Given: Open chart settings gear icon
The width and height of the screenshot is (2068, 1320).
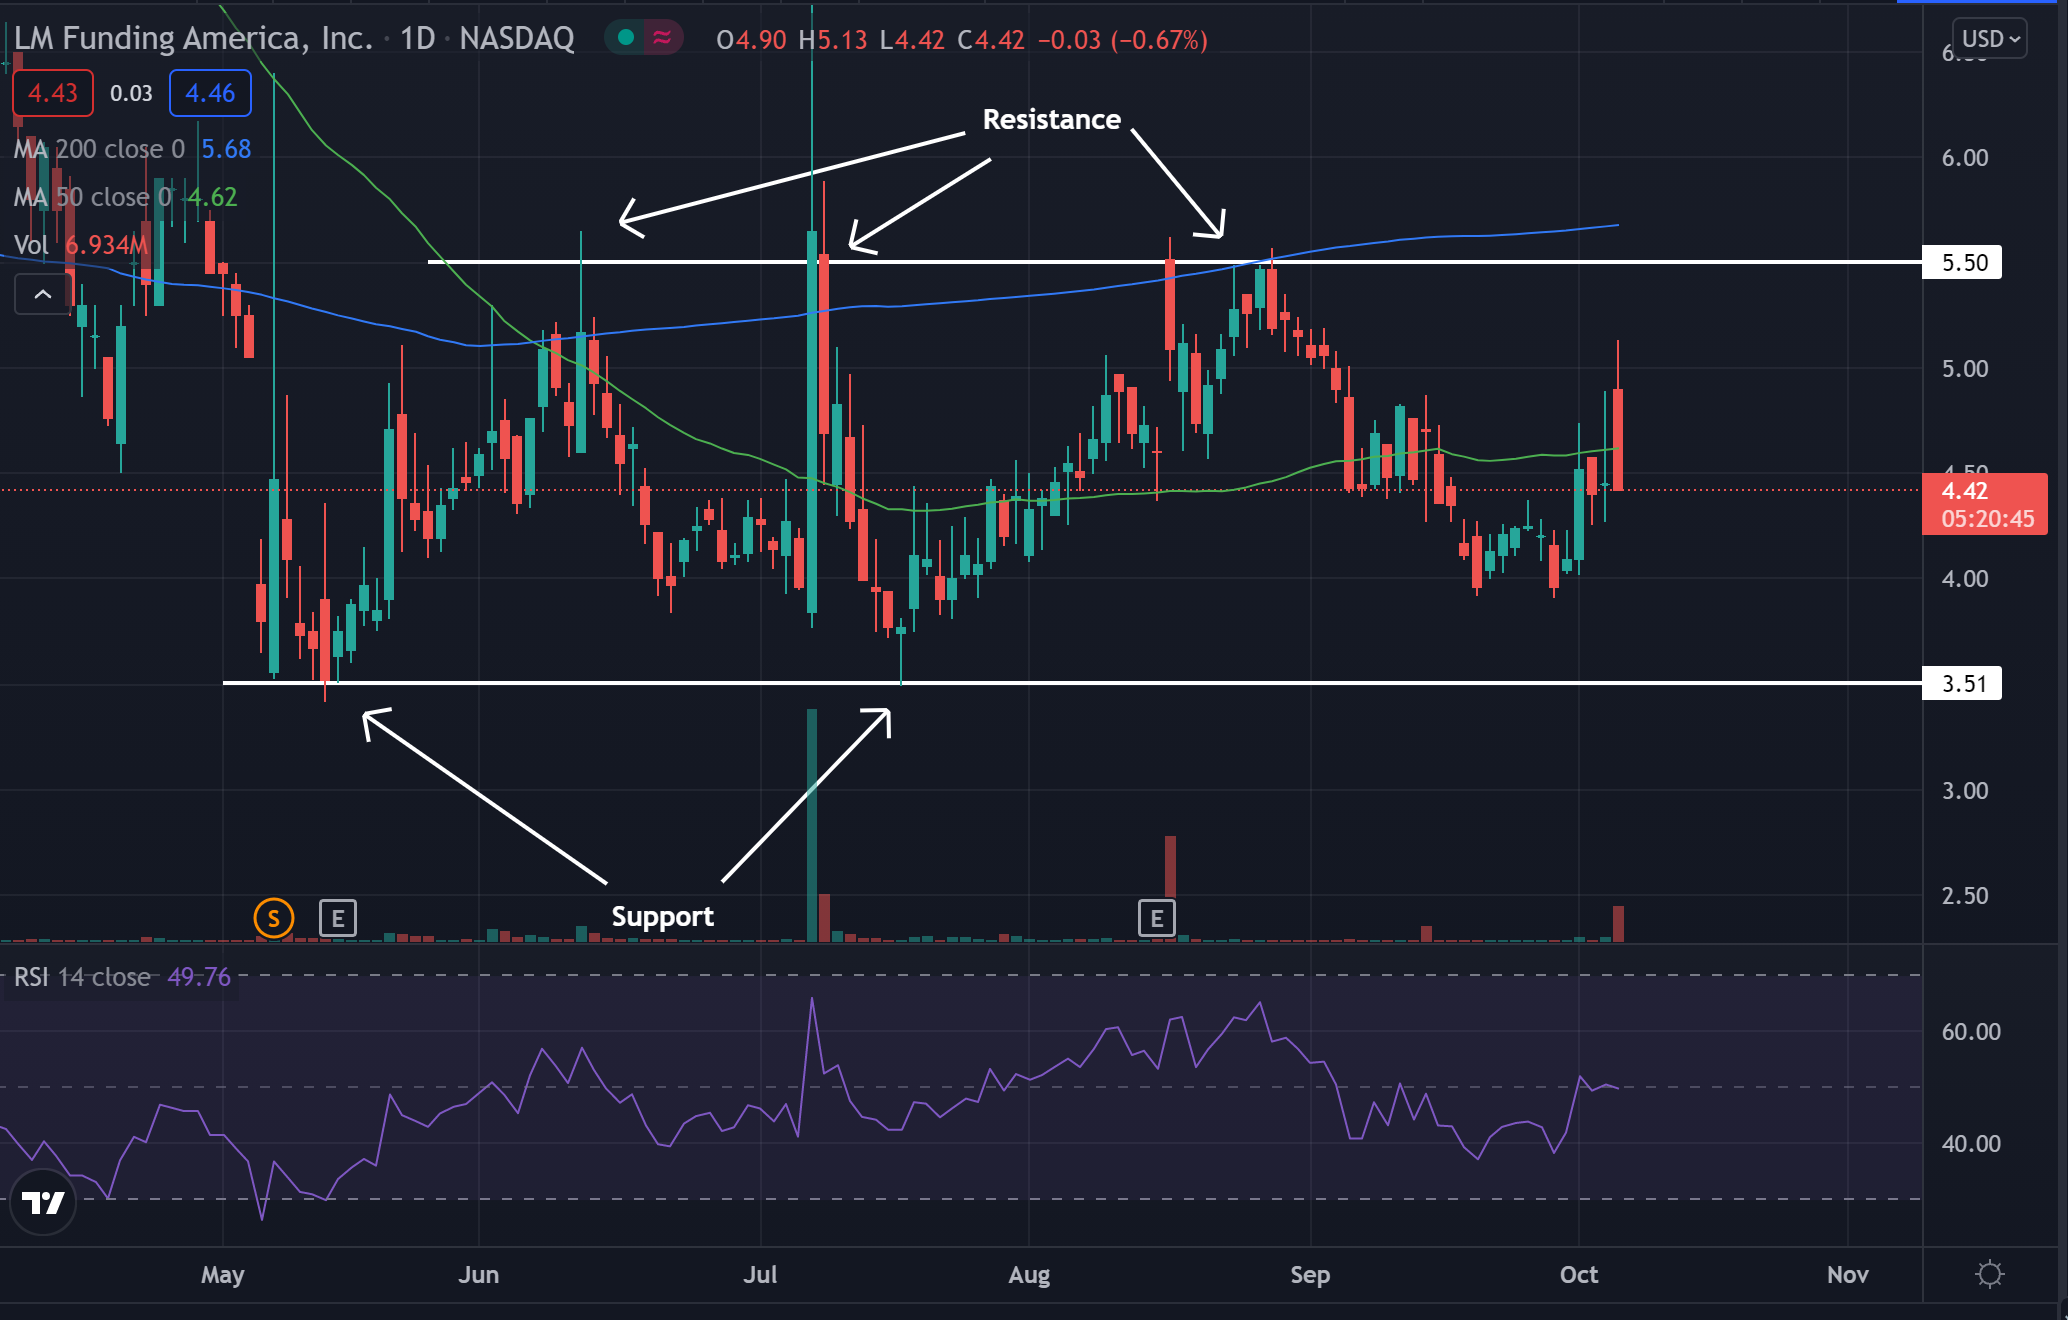Looking at the screenshot, I should [1990, 1274].
